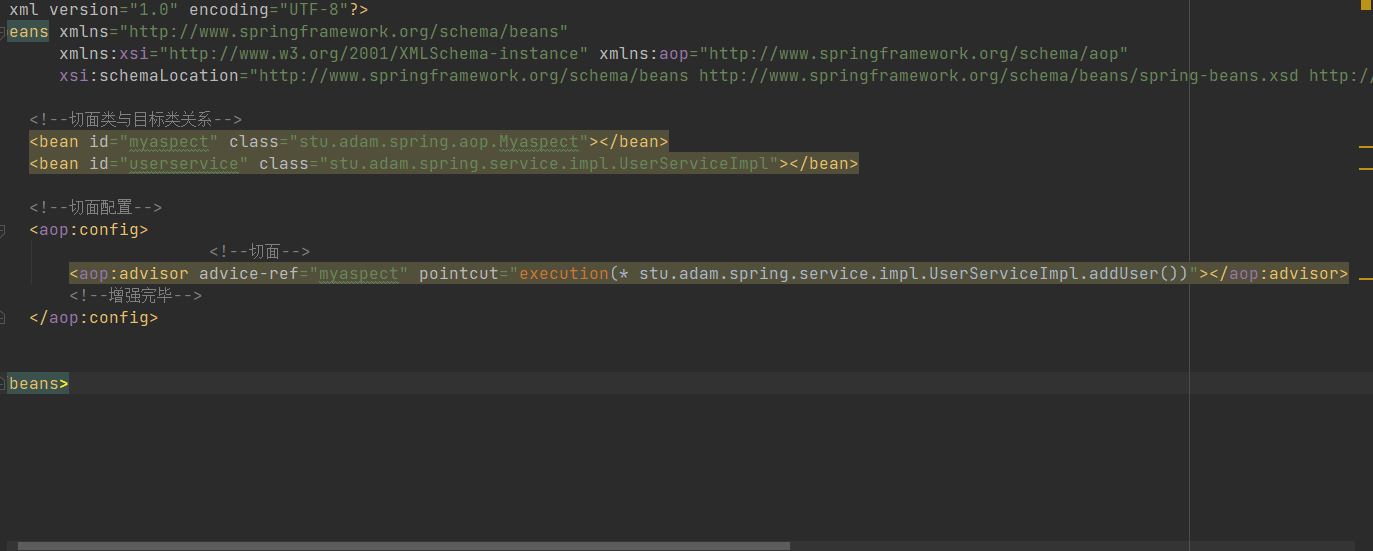Jump to warning stripe for aop:advisor line
Screen dimensions: 1373x551
1366,279
